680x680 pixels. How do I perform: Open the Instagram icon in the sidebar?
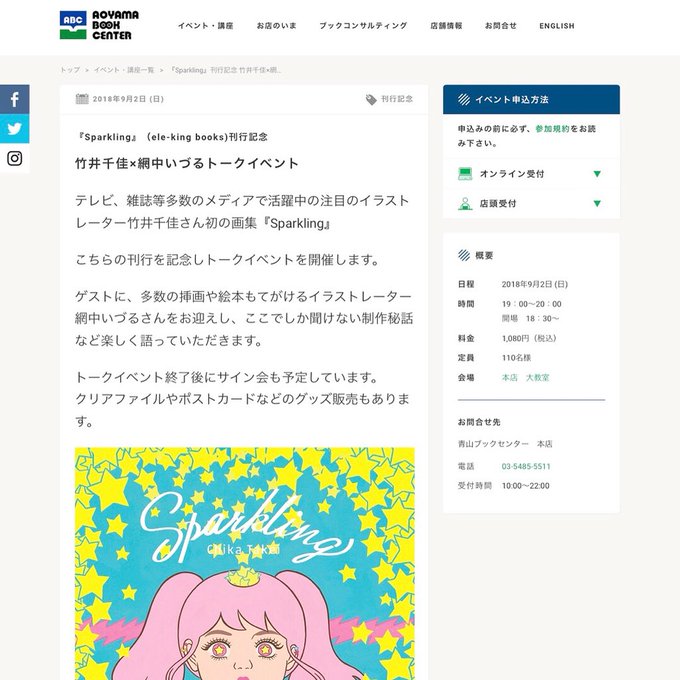point(14,158)
